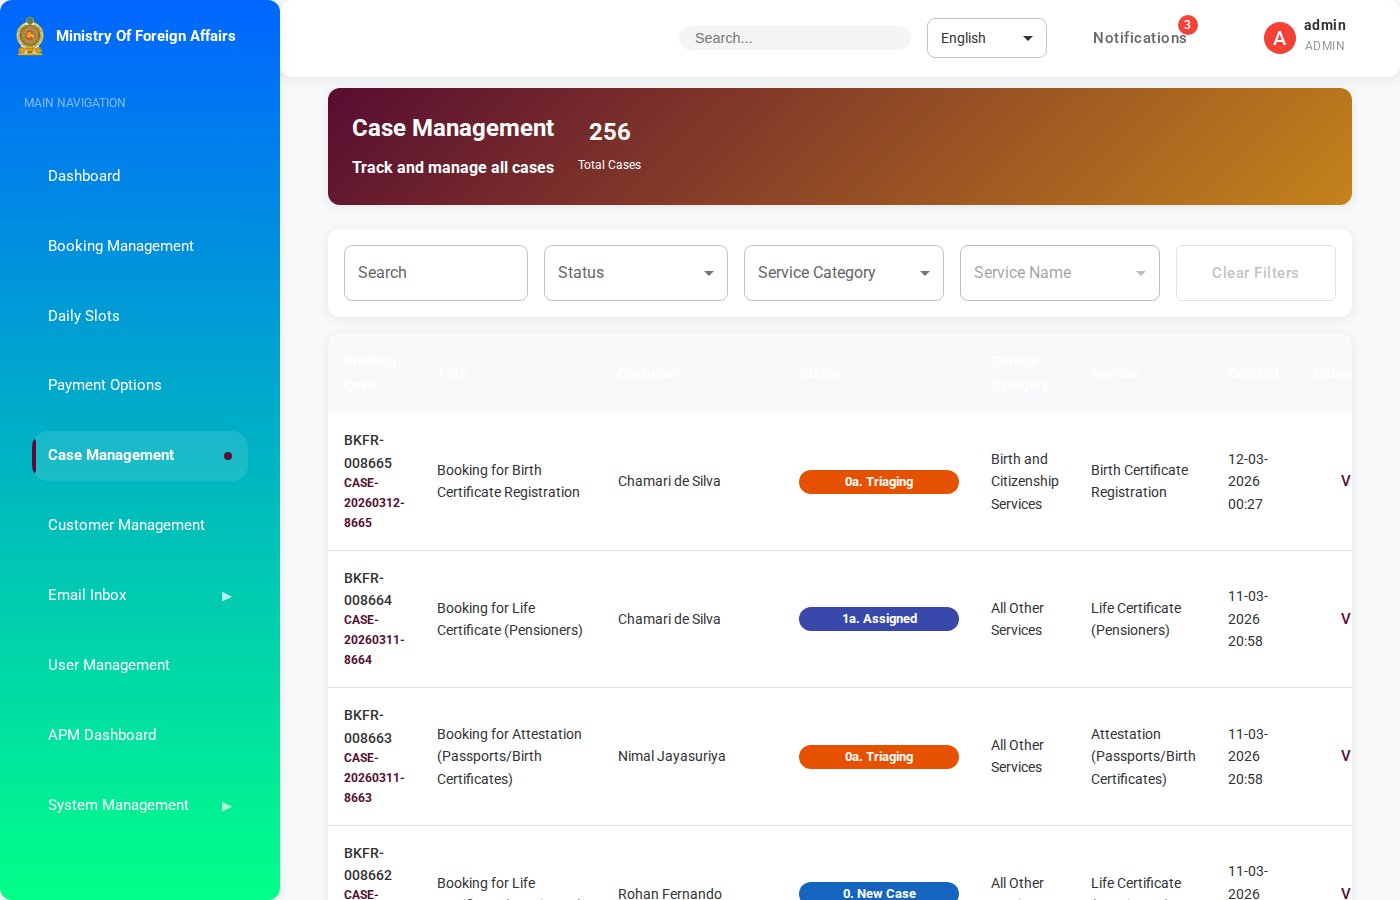
Task: Open Payment Options menu item
Action: click(105, 385)
